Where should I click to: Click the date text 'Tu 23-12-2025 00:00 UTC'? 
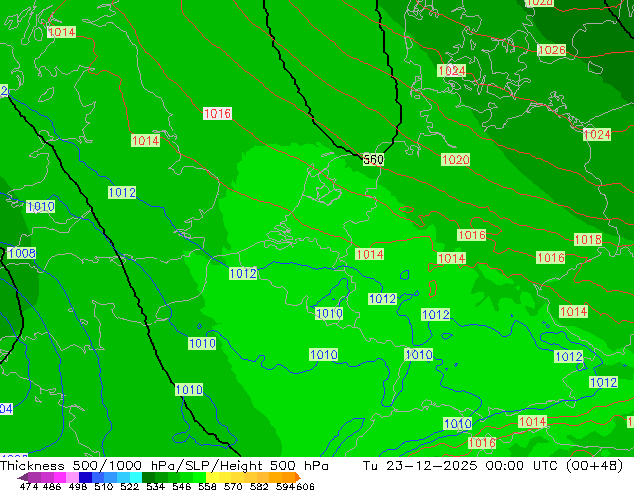462,466
